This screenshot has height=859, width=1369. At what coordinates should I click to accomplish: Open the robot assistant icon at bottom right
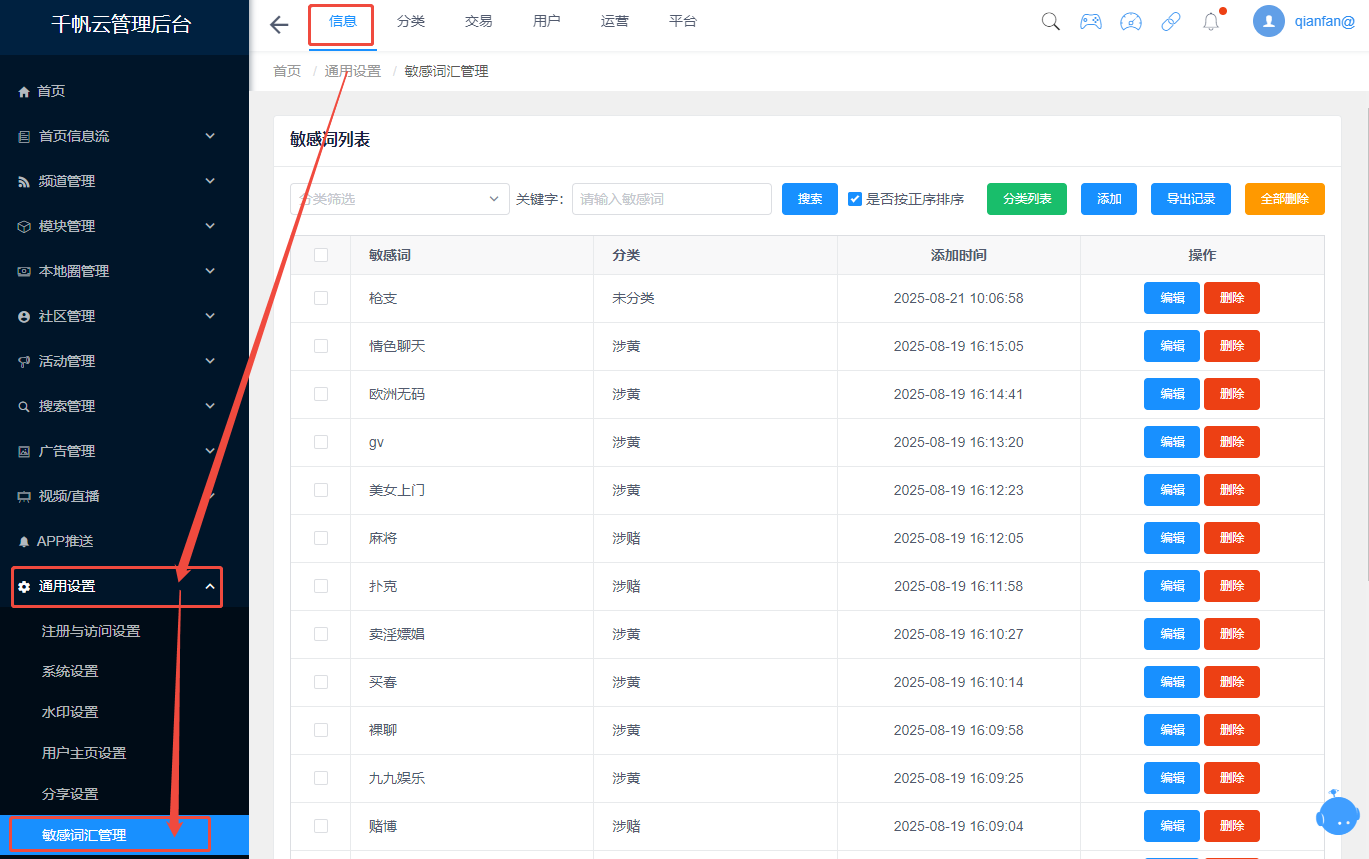coord(1338,813)
